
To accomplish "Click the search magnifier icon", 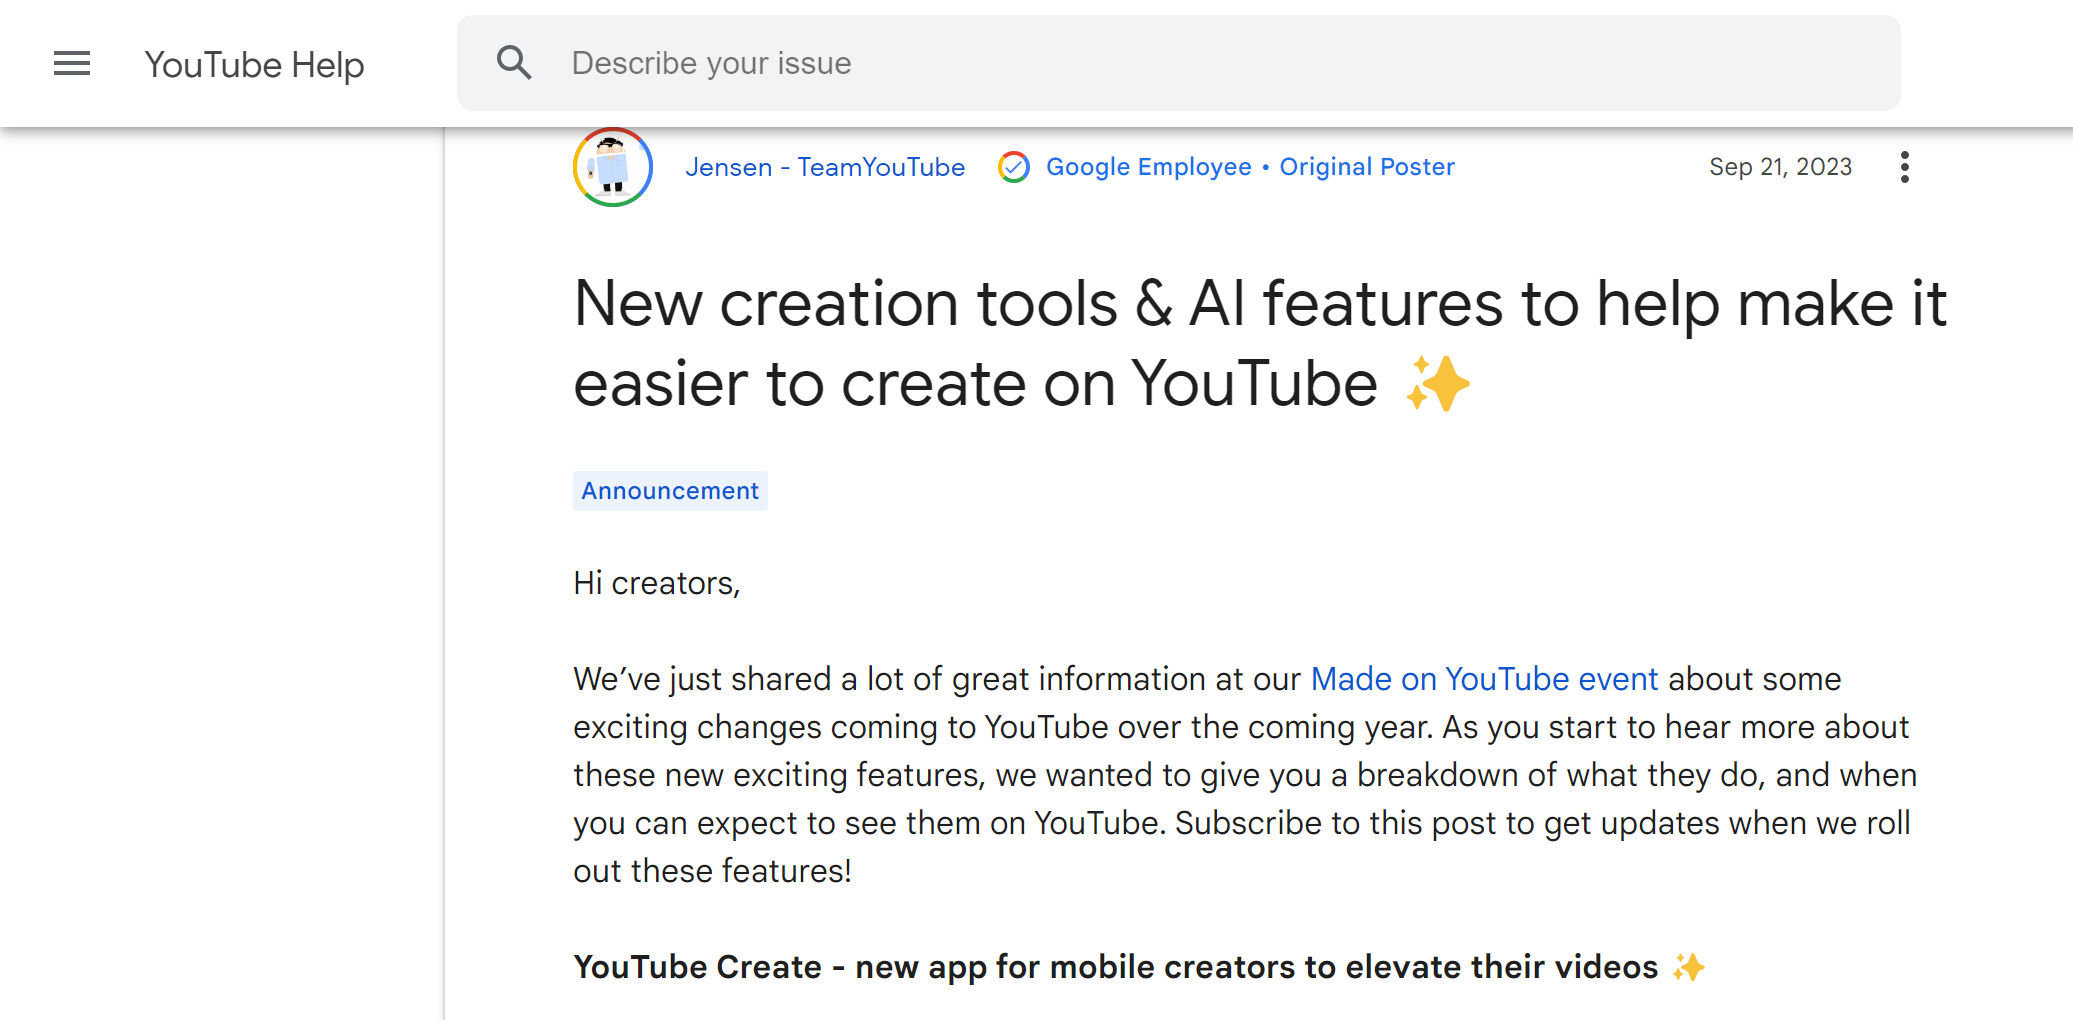I will 514,63.
